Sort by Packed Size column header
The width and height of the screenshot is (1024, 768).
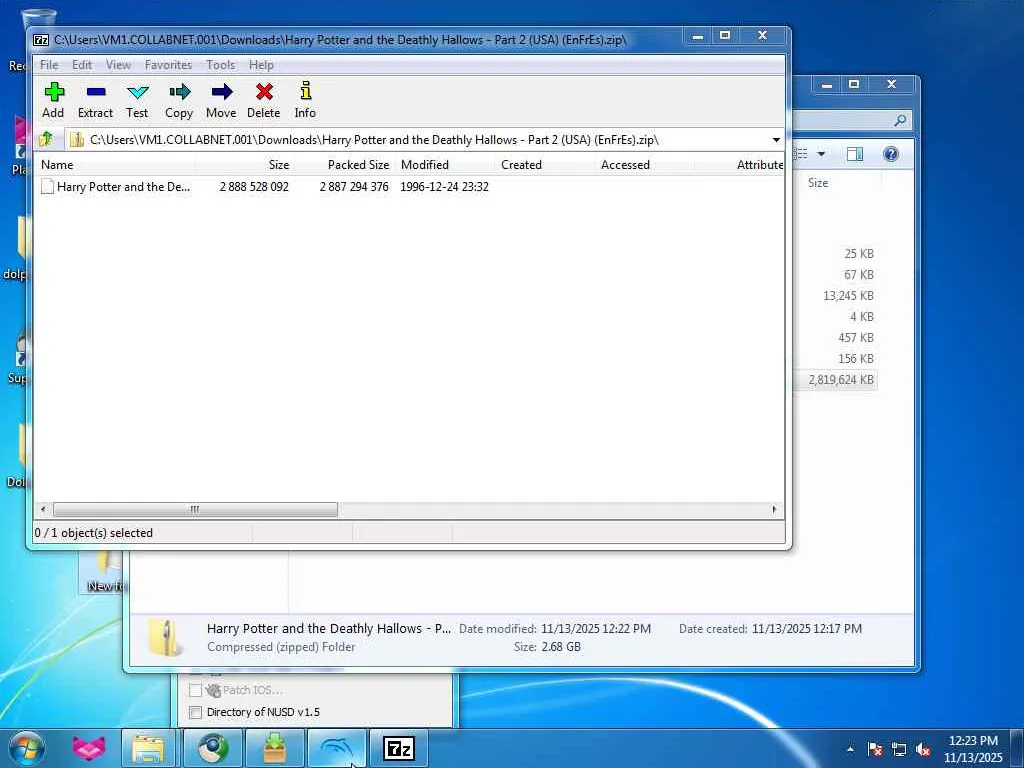[345, 165]
